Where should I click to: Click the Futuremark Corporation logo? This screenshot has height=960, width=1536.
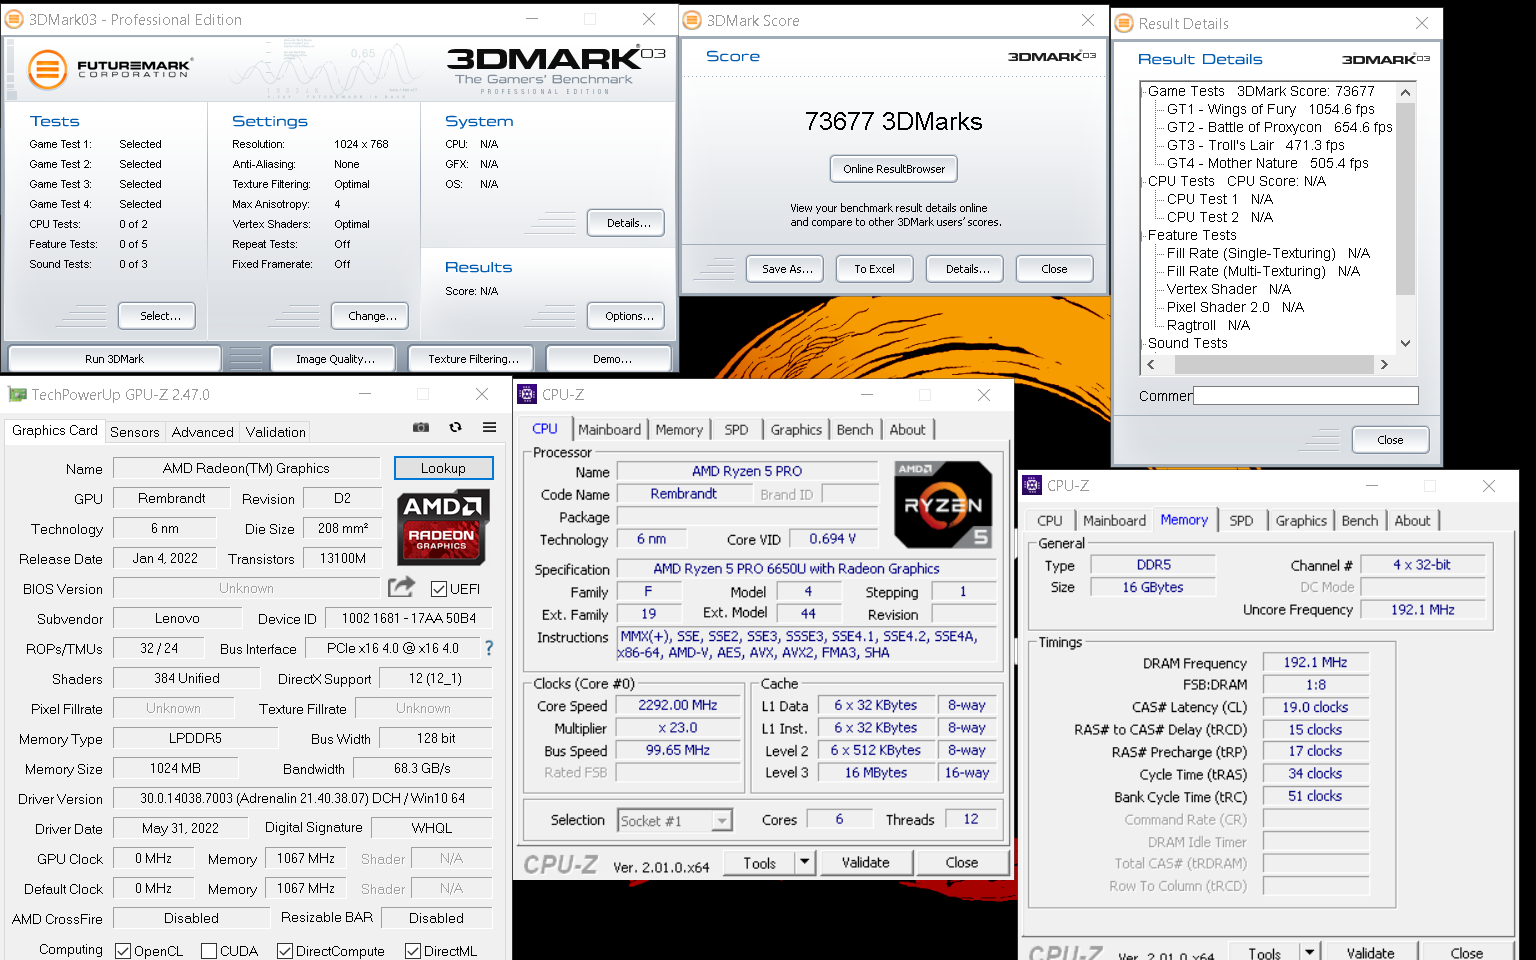pos(110,69)
